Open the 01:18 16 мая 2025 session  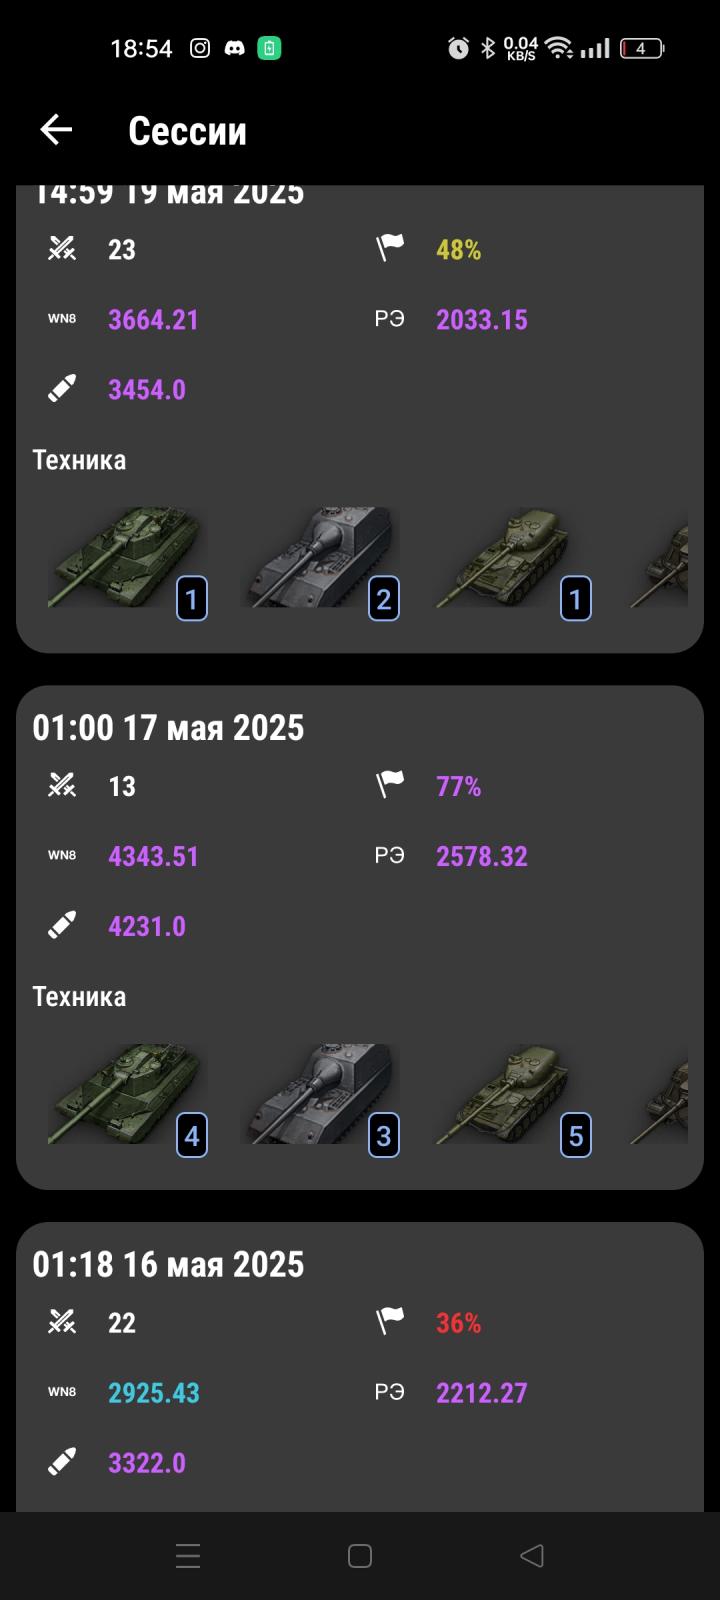[x=168, y=1264]
